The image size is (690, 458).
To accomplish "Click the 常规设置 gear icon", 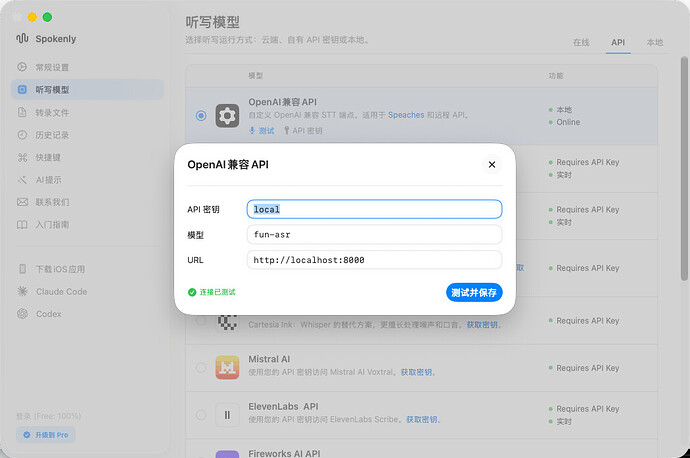I will click(x=22, y=67).
